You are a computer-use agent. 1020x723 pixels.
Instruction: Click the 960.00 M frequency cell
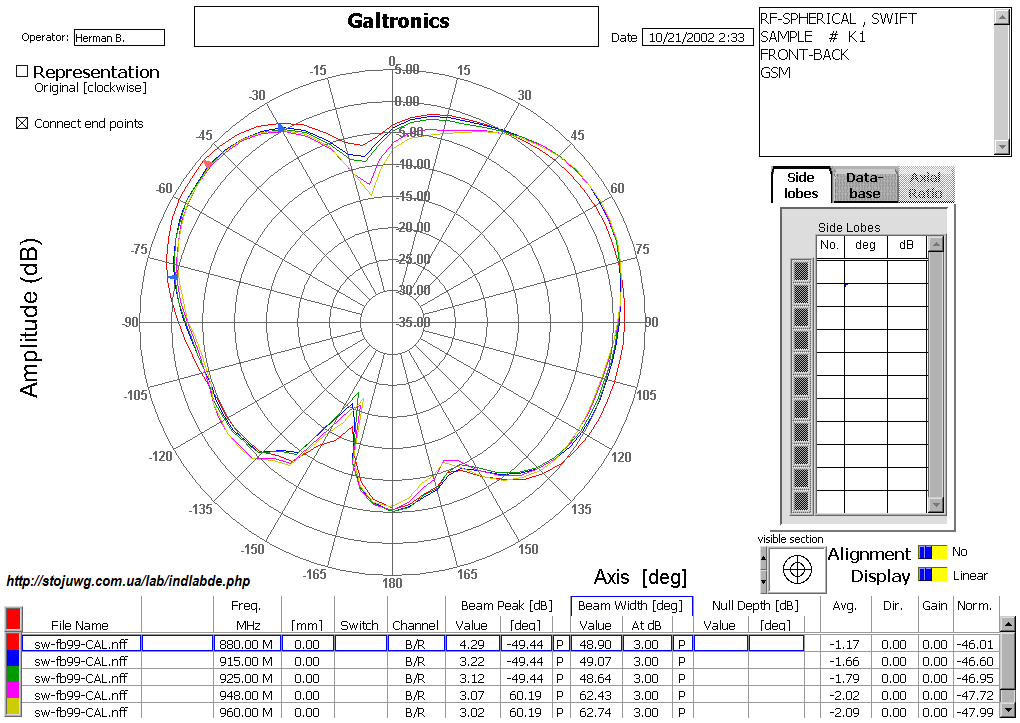click(247, 712)
